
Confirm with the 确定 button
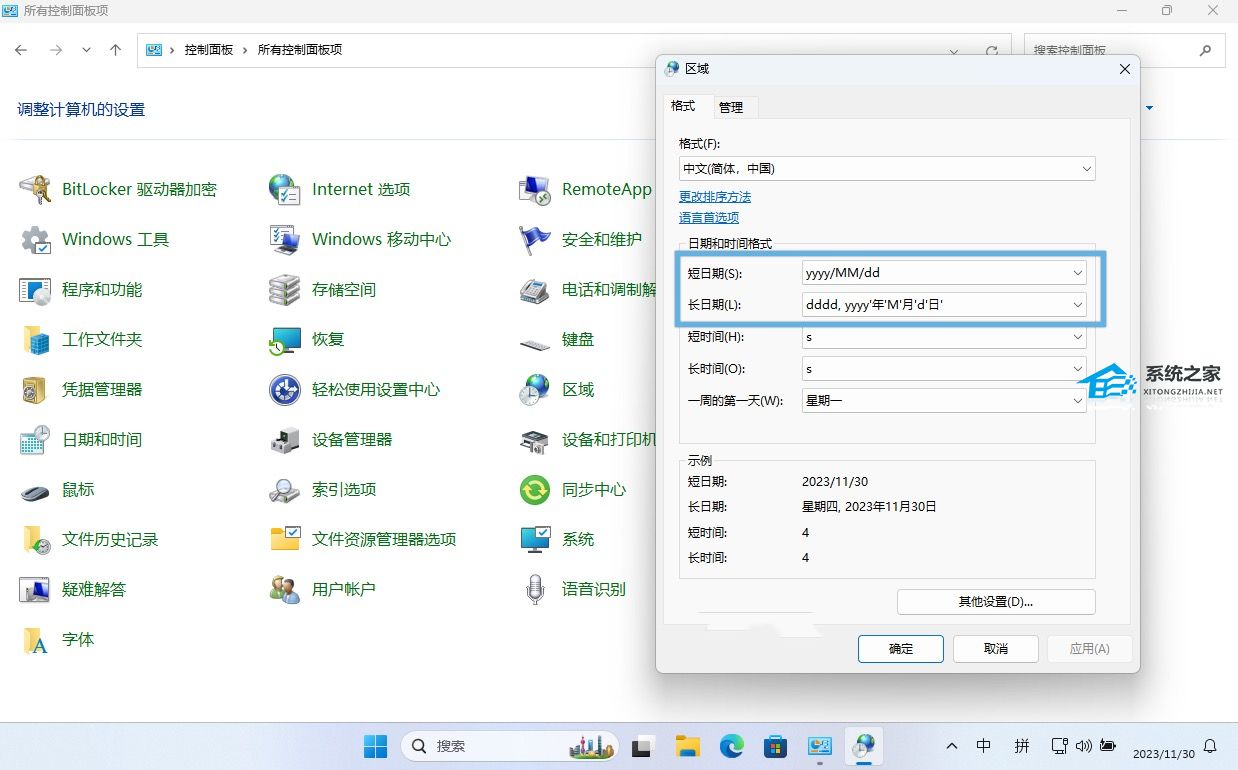tap(900, 648)
